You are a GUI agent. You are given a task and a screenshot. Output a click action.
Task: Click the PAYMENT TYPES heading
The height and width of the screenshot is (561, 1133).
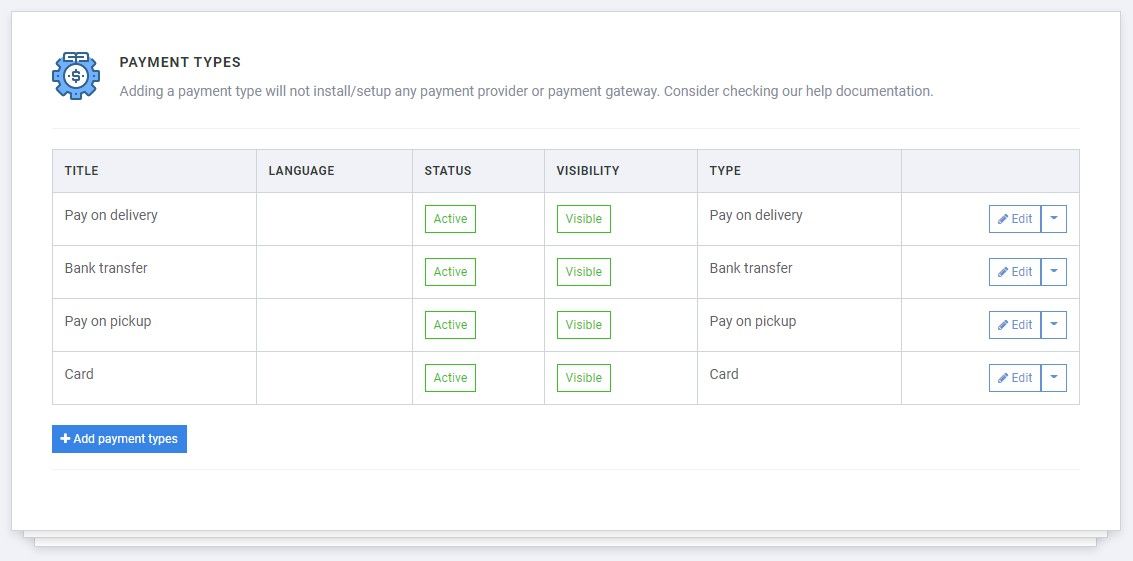coord(180,62)
